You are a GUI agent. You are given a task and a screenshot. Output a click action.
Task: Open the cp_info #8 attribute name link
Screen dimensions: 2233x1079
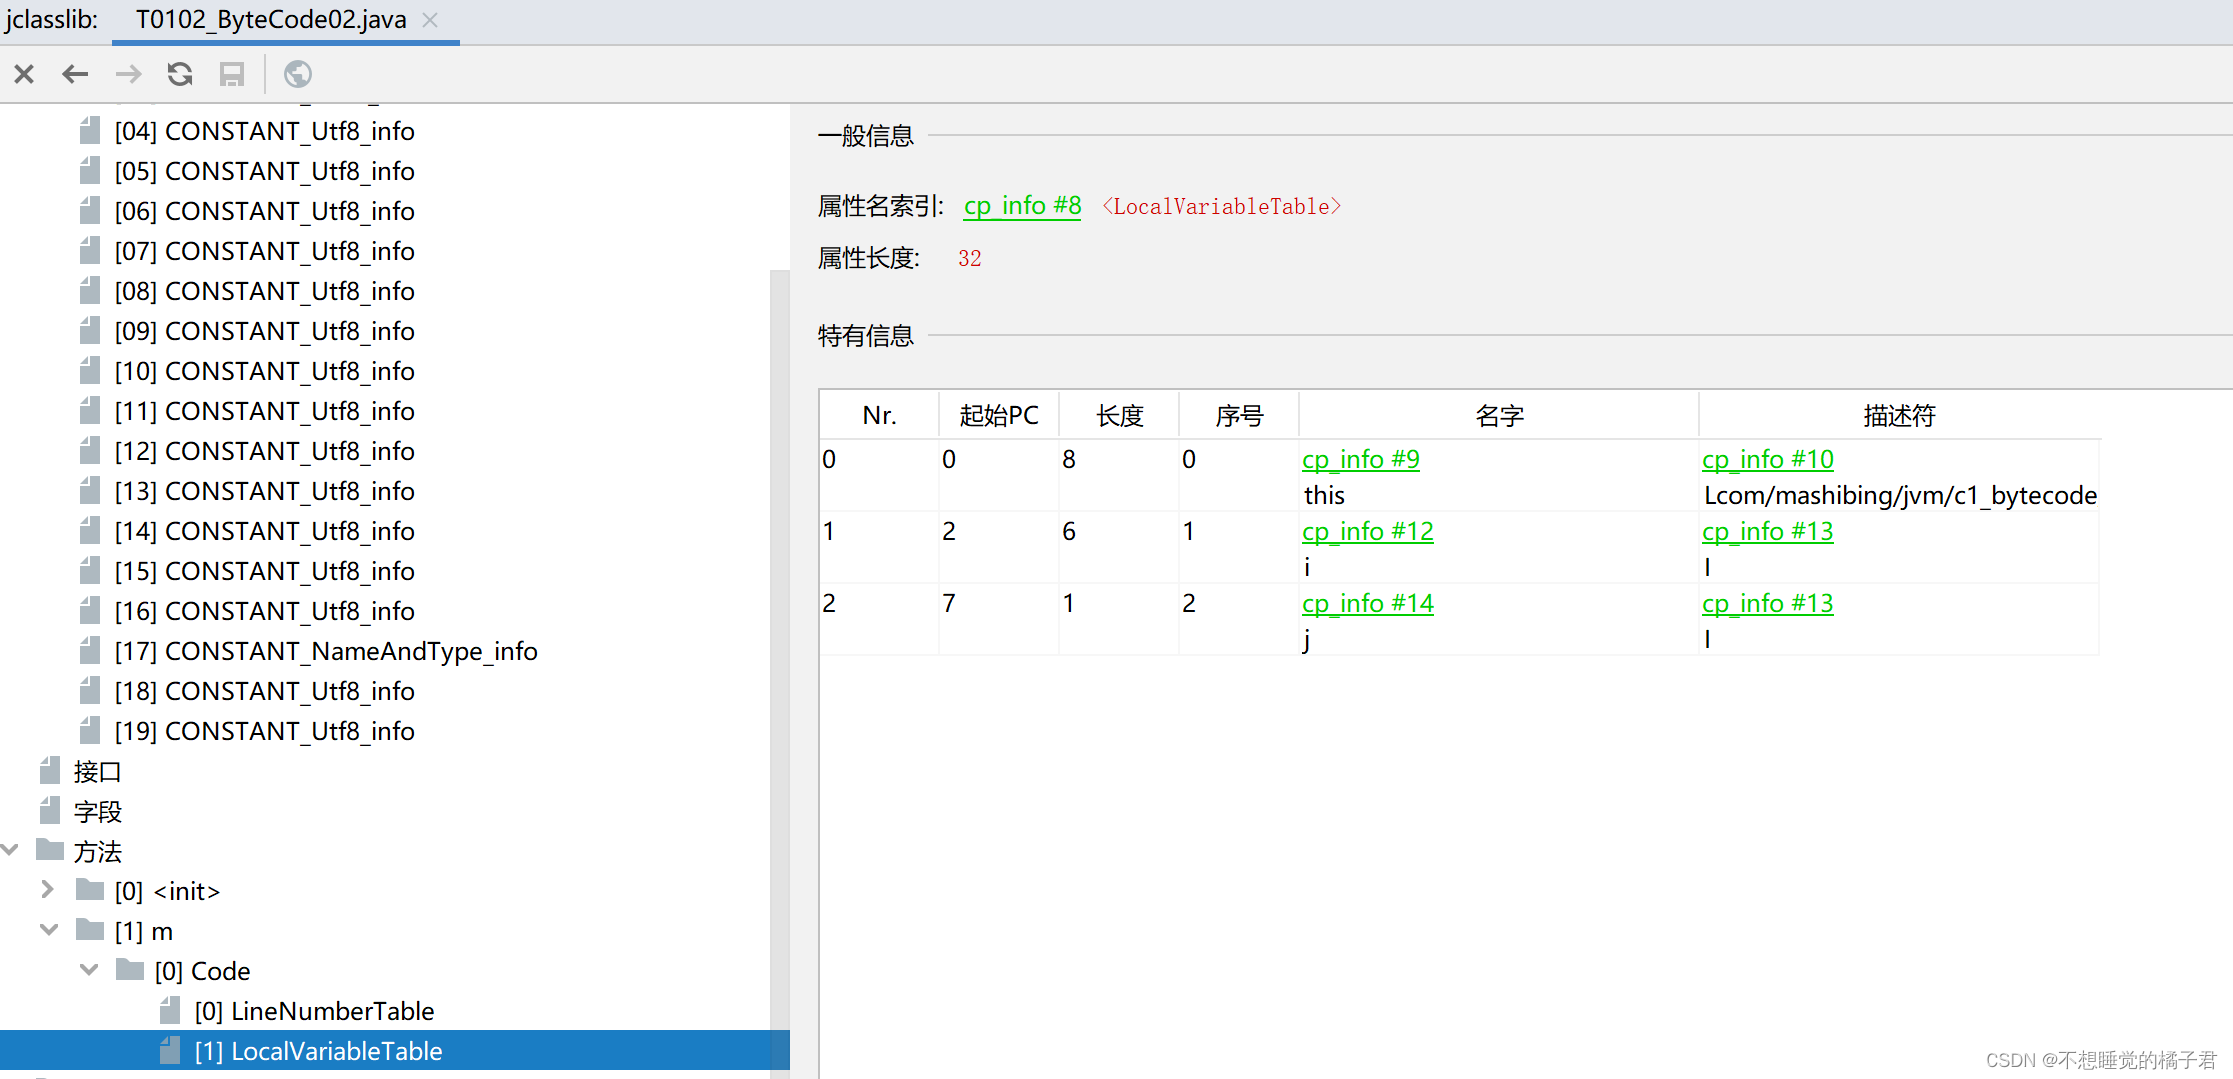pos(1022,206)
